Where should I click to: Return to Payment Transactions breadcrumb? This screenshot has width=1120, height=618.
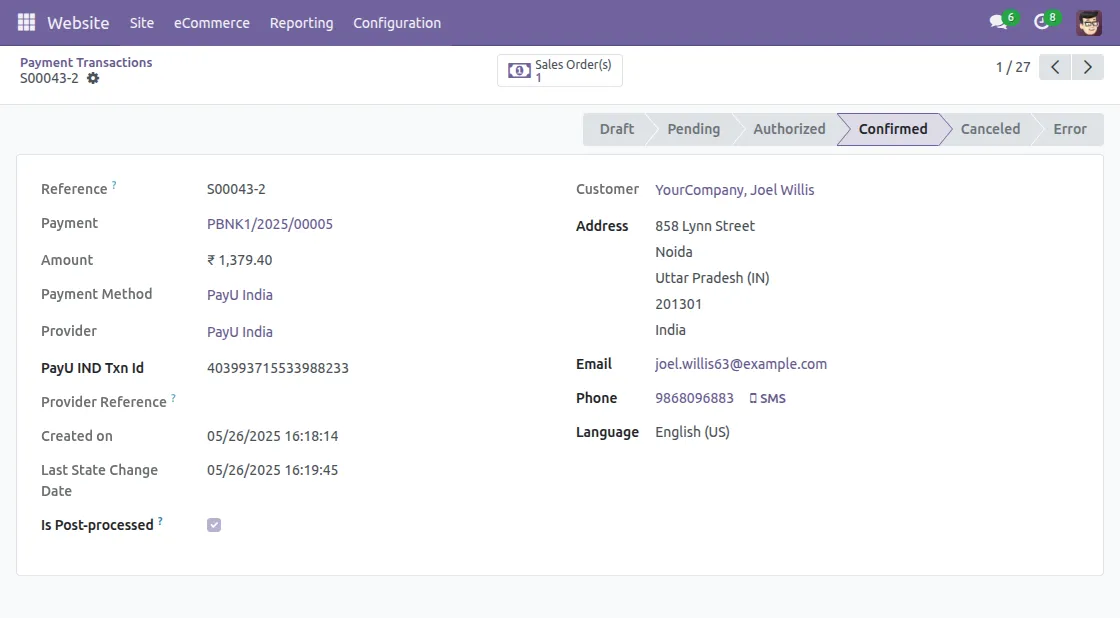click(x=86, y=61)
